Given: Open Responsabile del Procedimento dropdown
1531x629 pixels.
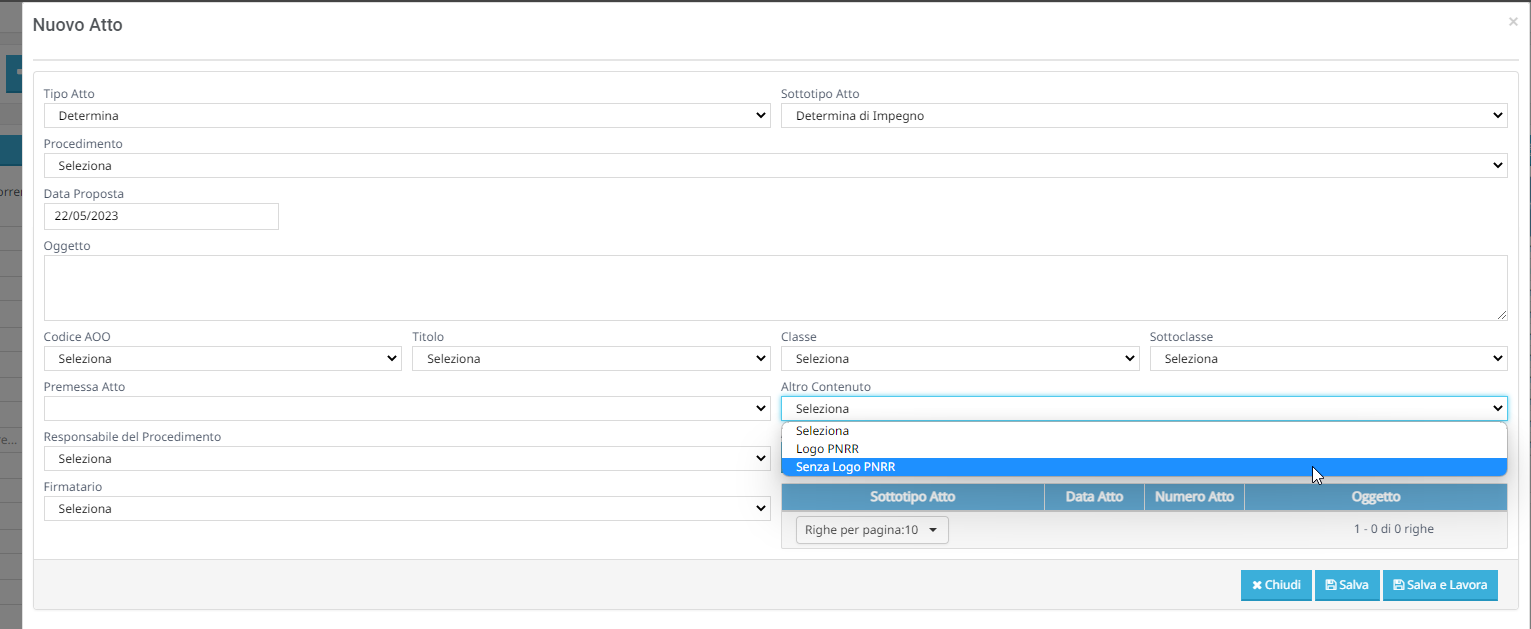Looking at the screenshot, I should [406, 459].
